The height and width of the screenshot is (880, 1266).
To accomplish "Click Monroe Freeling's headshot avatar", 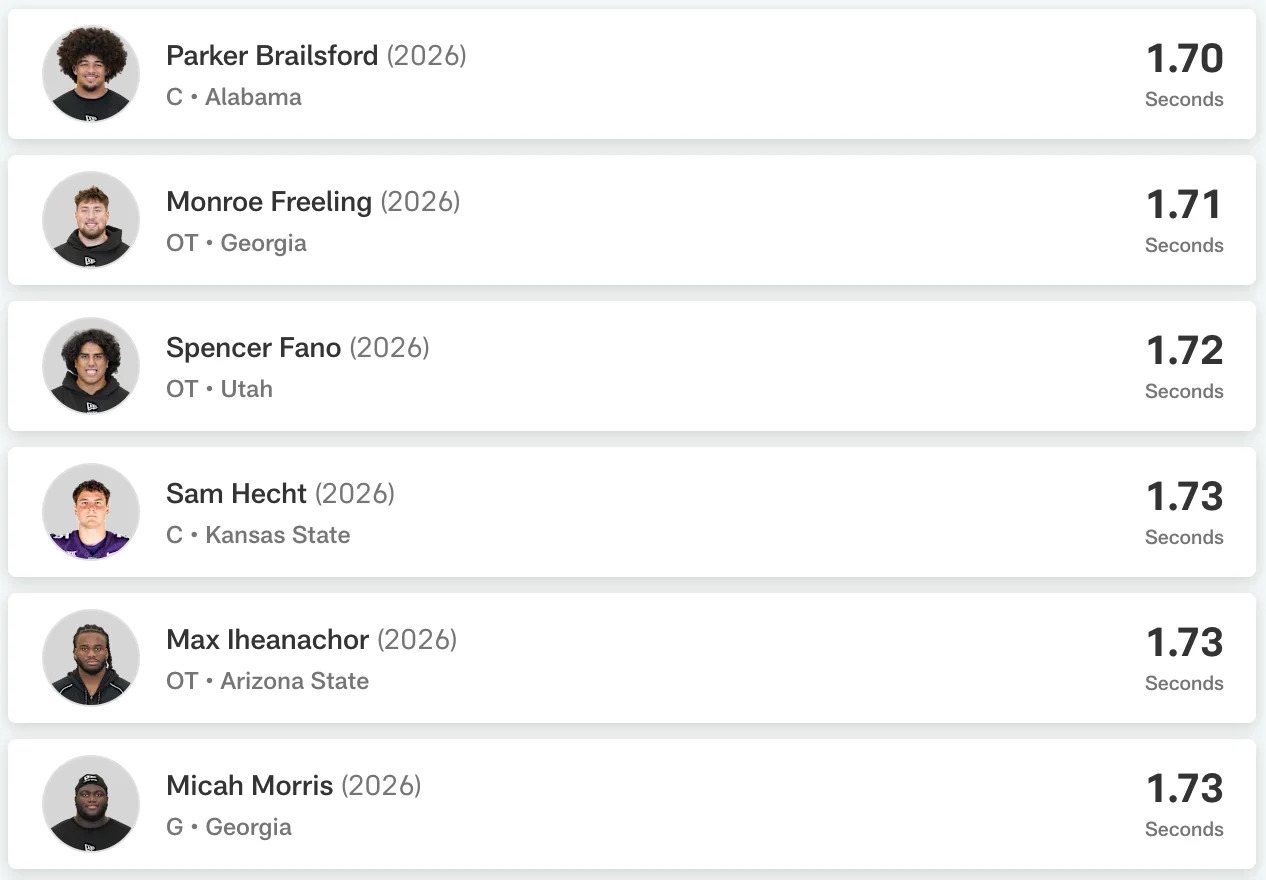I will pyautogui.click(x=91, y=220).
